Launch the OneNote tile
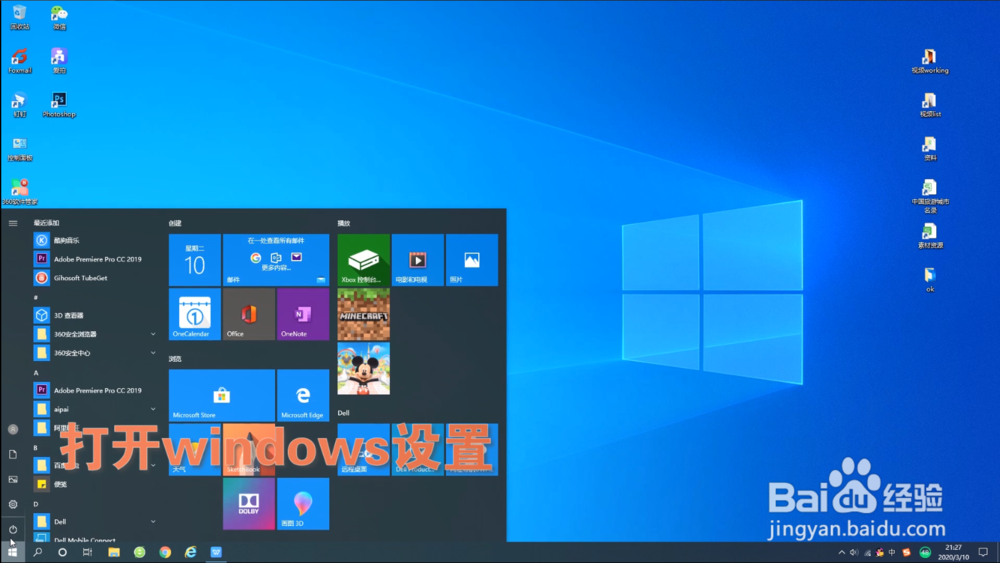The width and height of the screenshot is (1000, 563). 303,314
